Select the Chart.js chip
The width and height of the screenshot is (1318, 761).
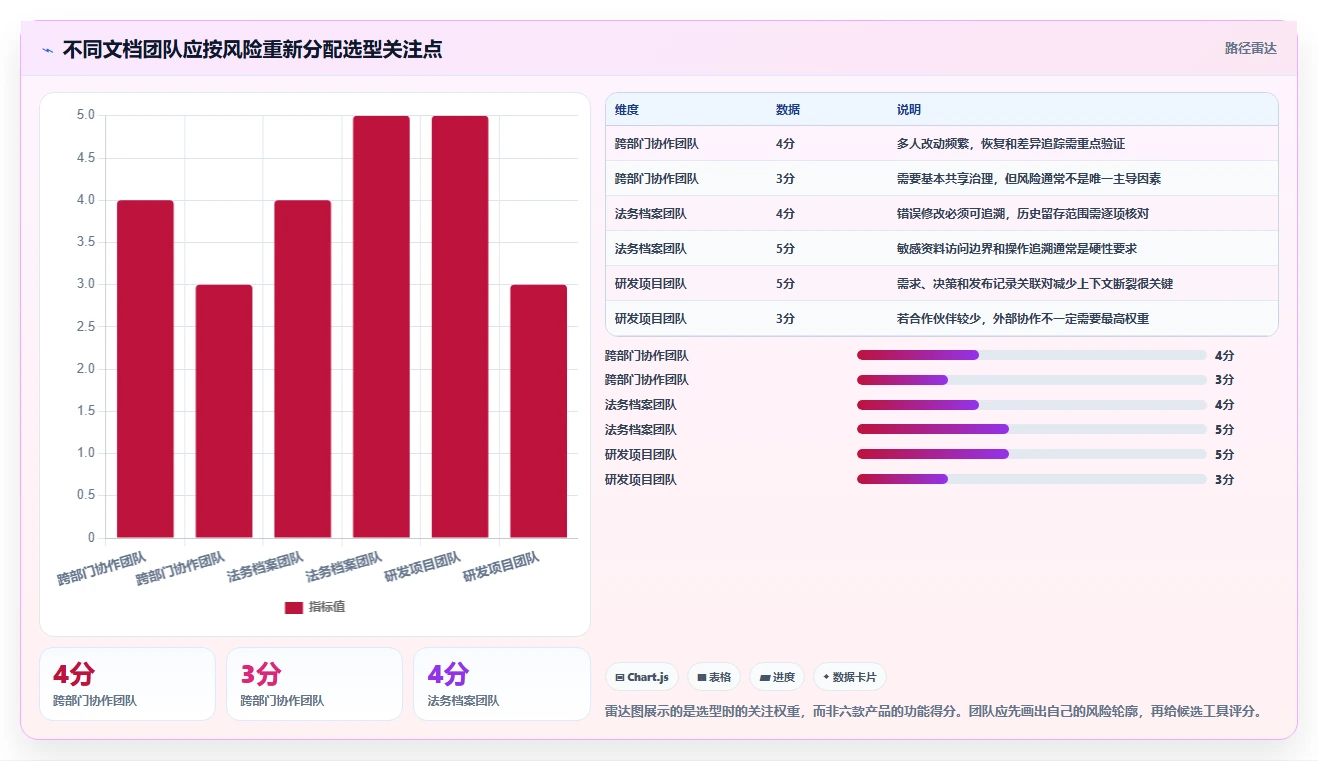tap(642, 677)
